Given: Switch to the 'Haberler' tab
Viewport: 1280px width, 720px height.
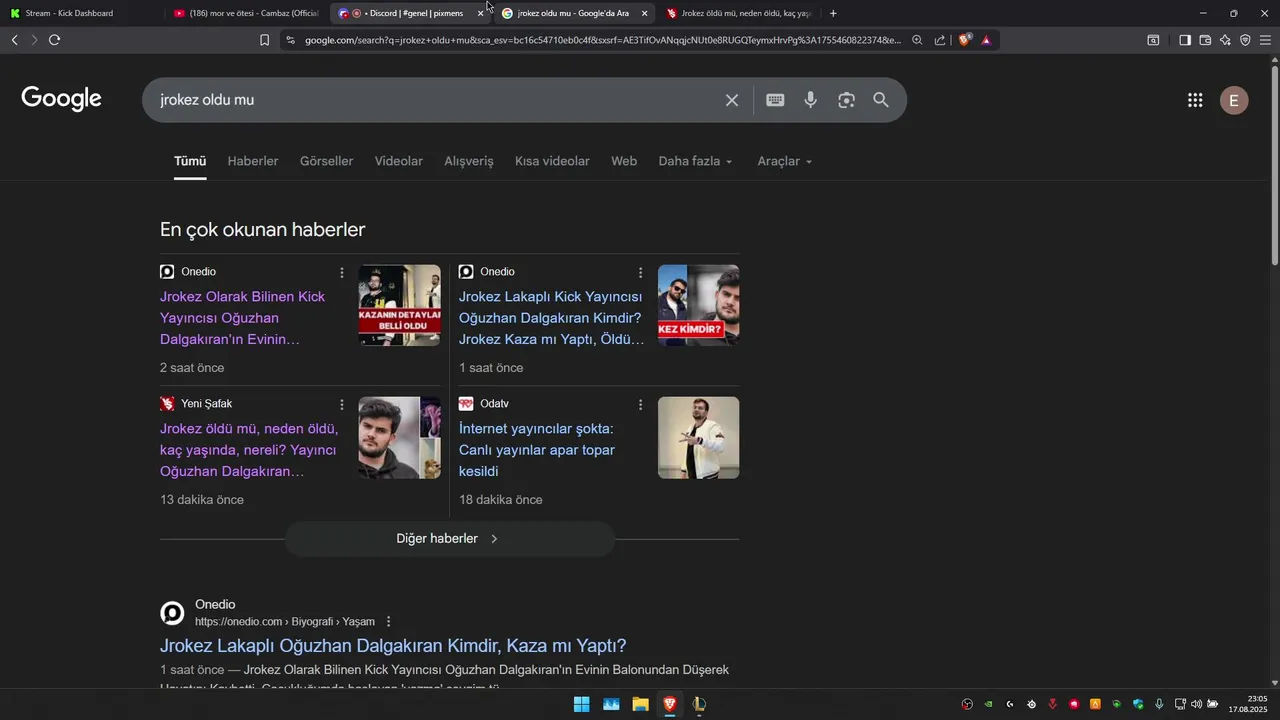Looking at the screenshot, I should [253, 161].
